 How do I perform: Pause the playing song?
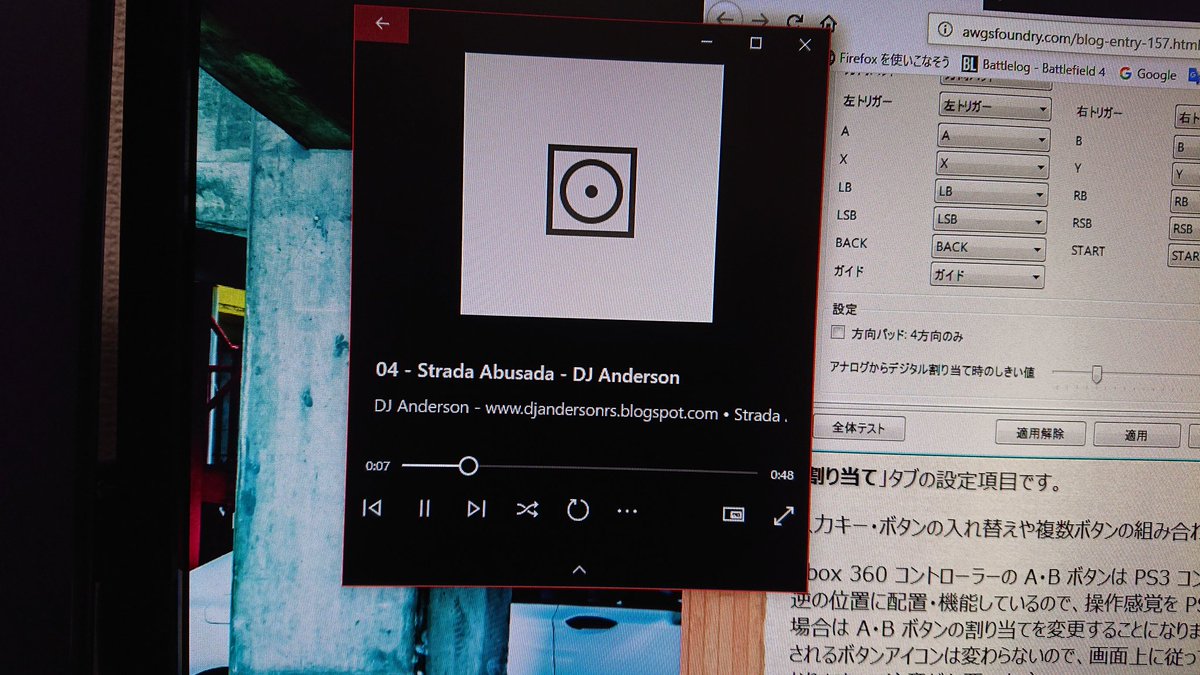(424, 509)
